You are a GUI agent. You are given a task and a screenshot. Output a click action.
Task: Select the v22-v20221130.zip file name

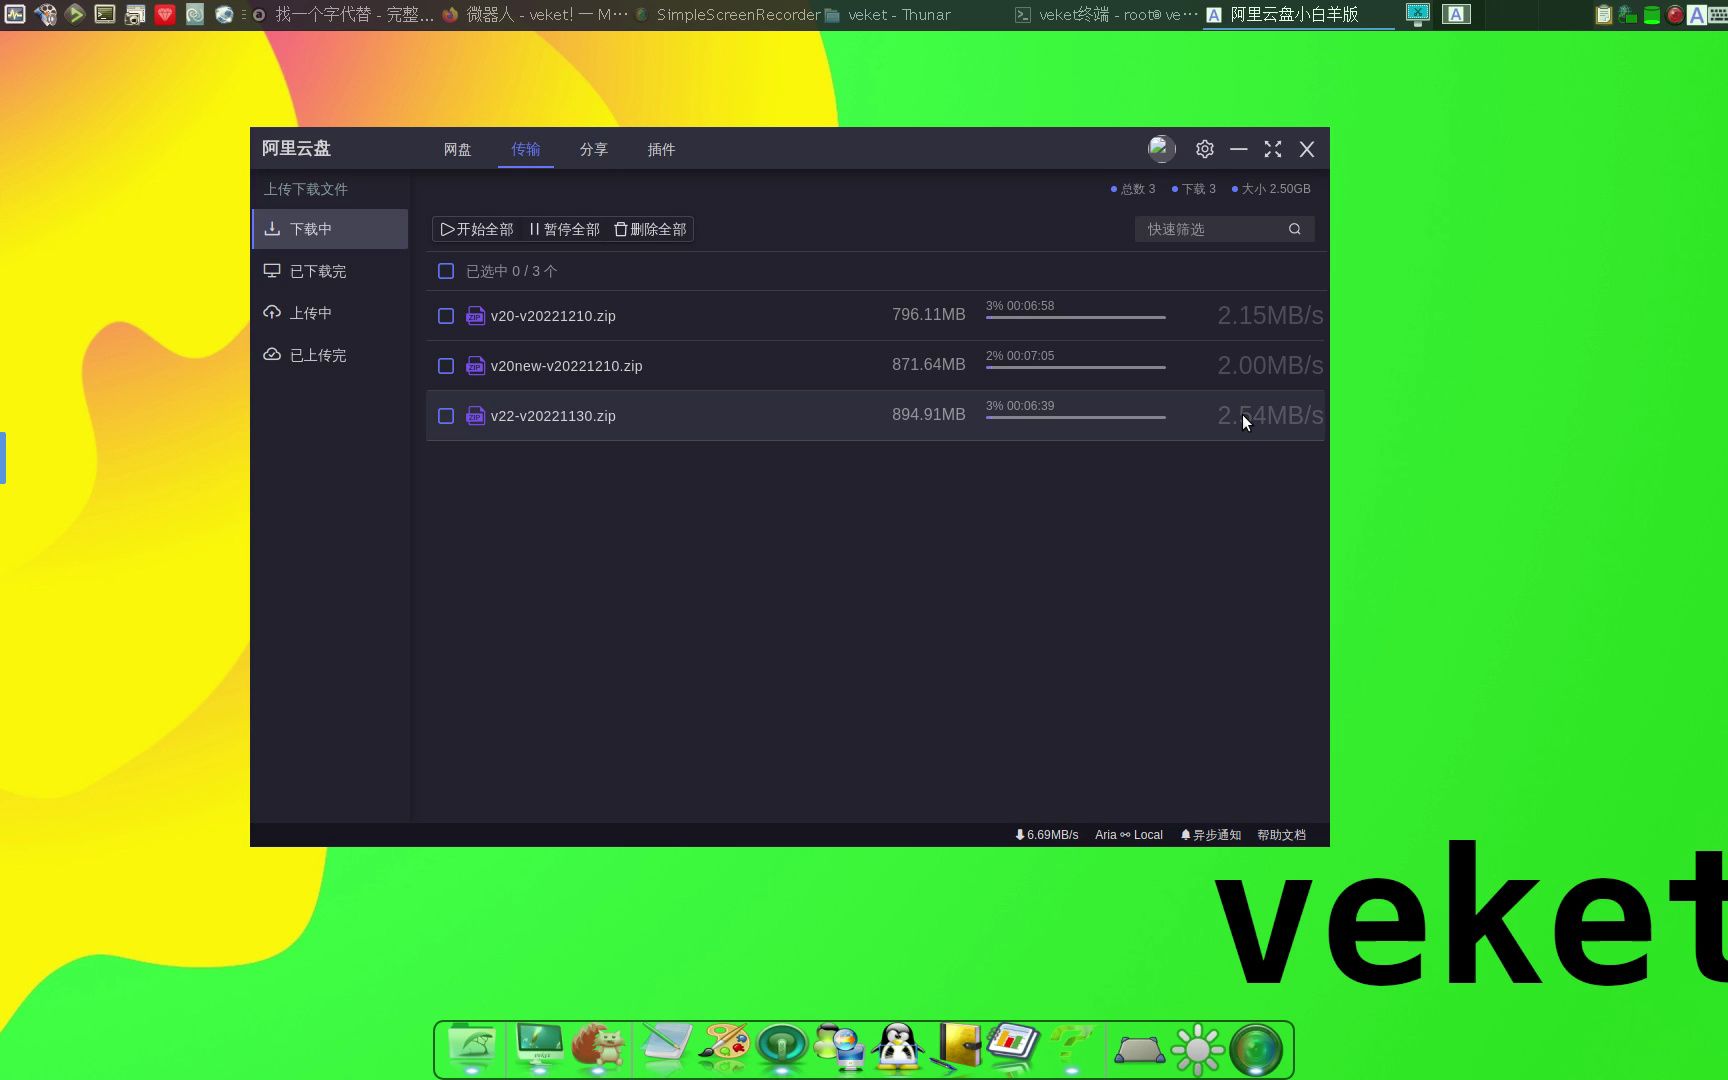tap(553, 416)
